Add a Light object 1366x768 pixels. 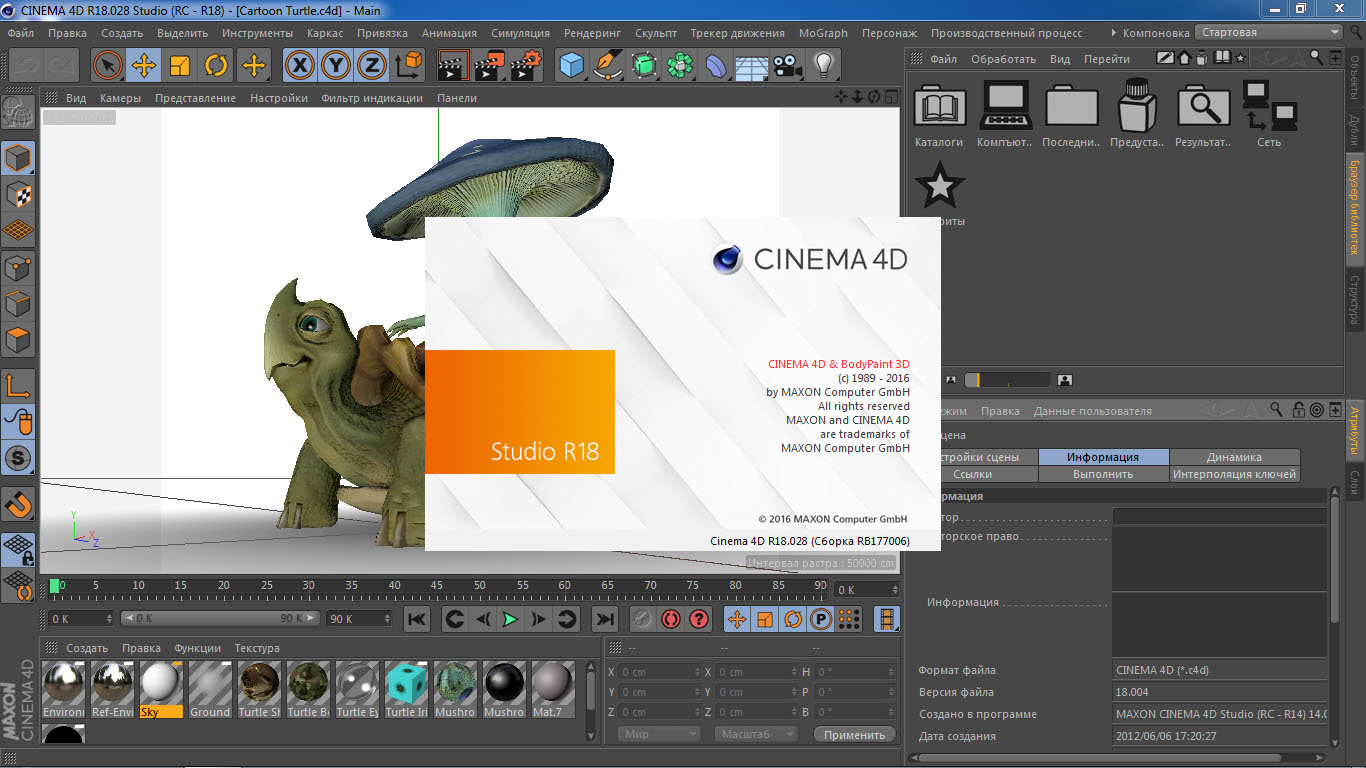(823, 66)
